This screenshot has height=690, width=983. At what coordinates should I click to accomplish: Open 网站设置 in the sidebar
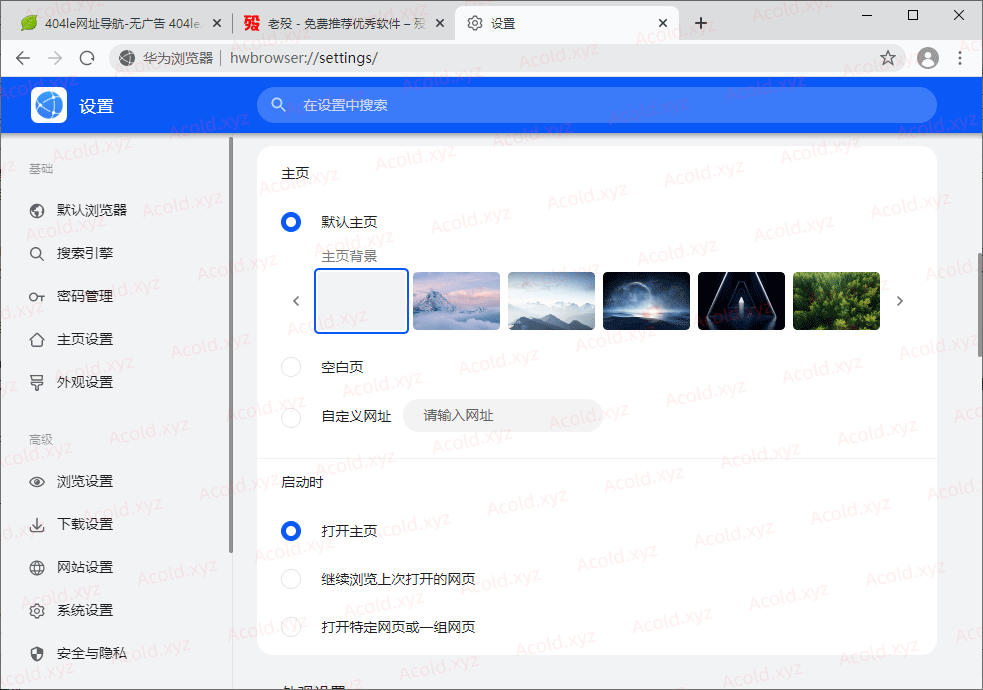(85, 568)
